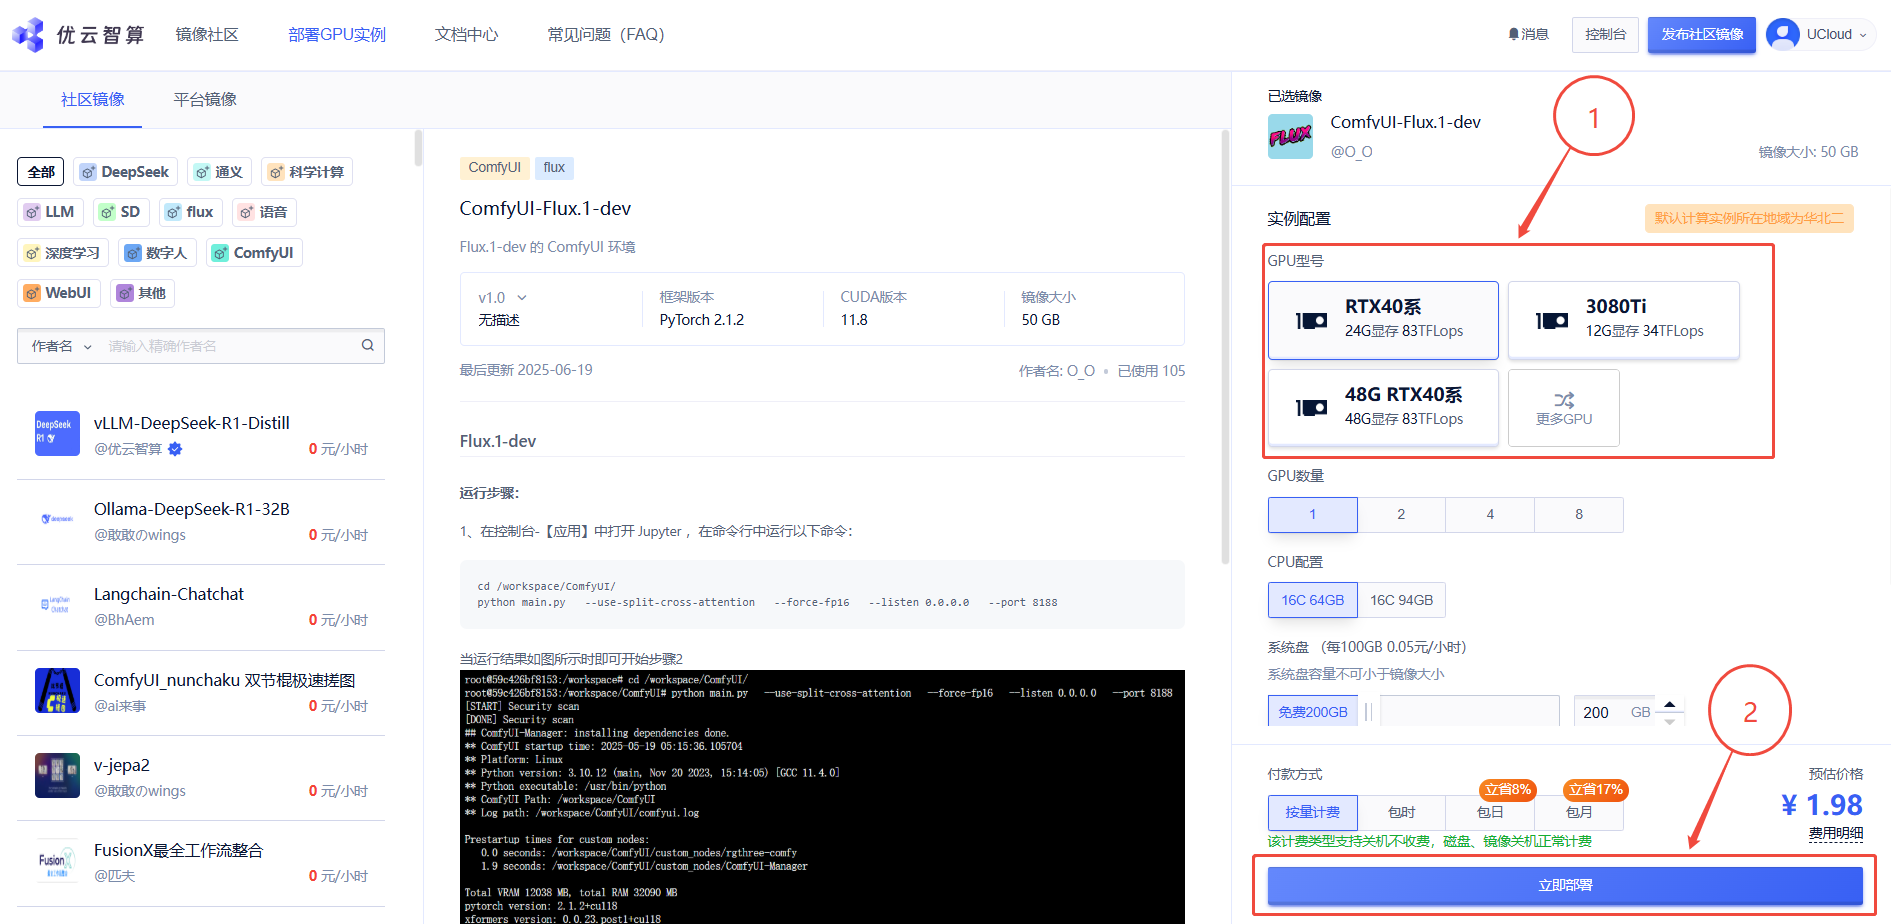This screenshot has height=924, width=1891.
Task: Choose the RTX40系 24G GPU card
Action: click(1383, 320)
